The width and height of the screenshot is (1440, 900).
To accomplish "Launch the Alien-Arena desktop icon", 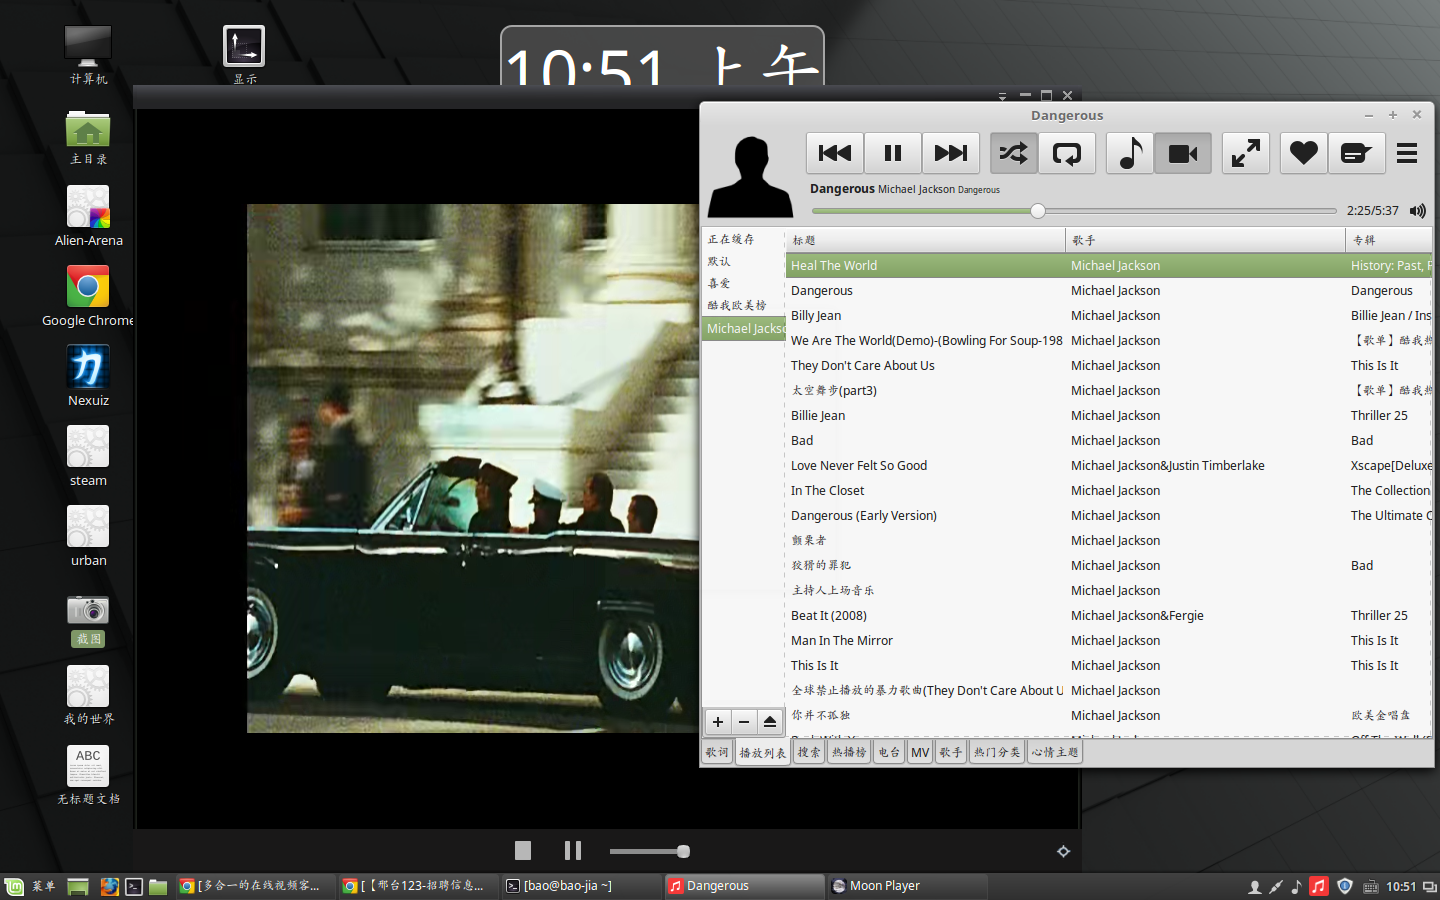I will (88, 216).
